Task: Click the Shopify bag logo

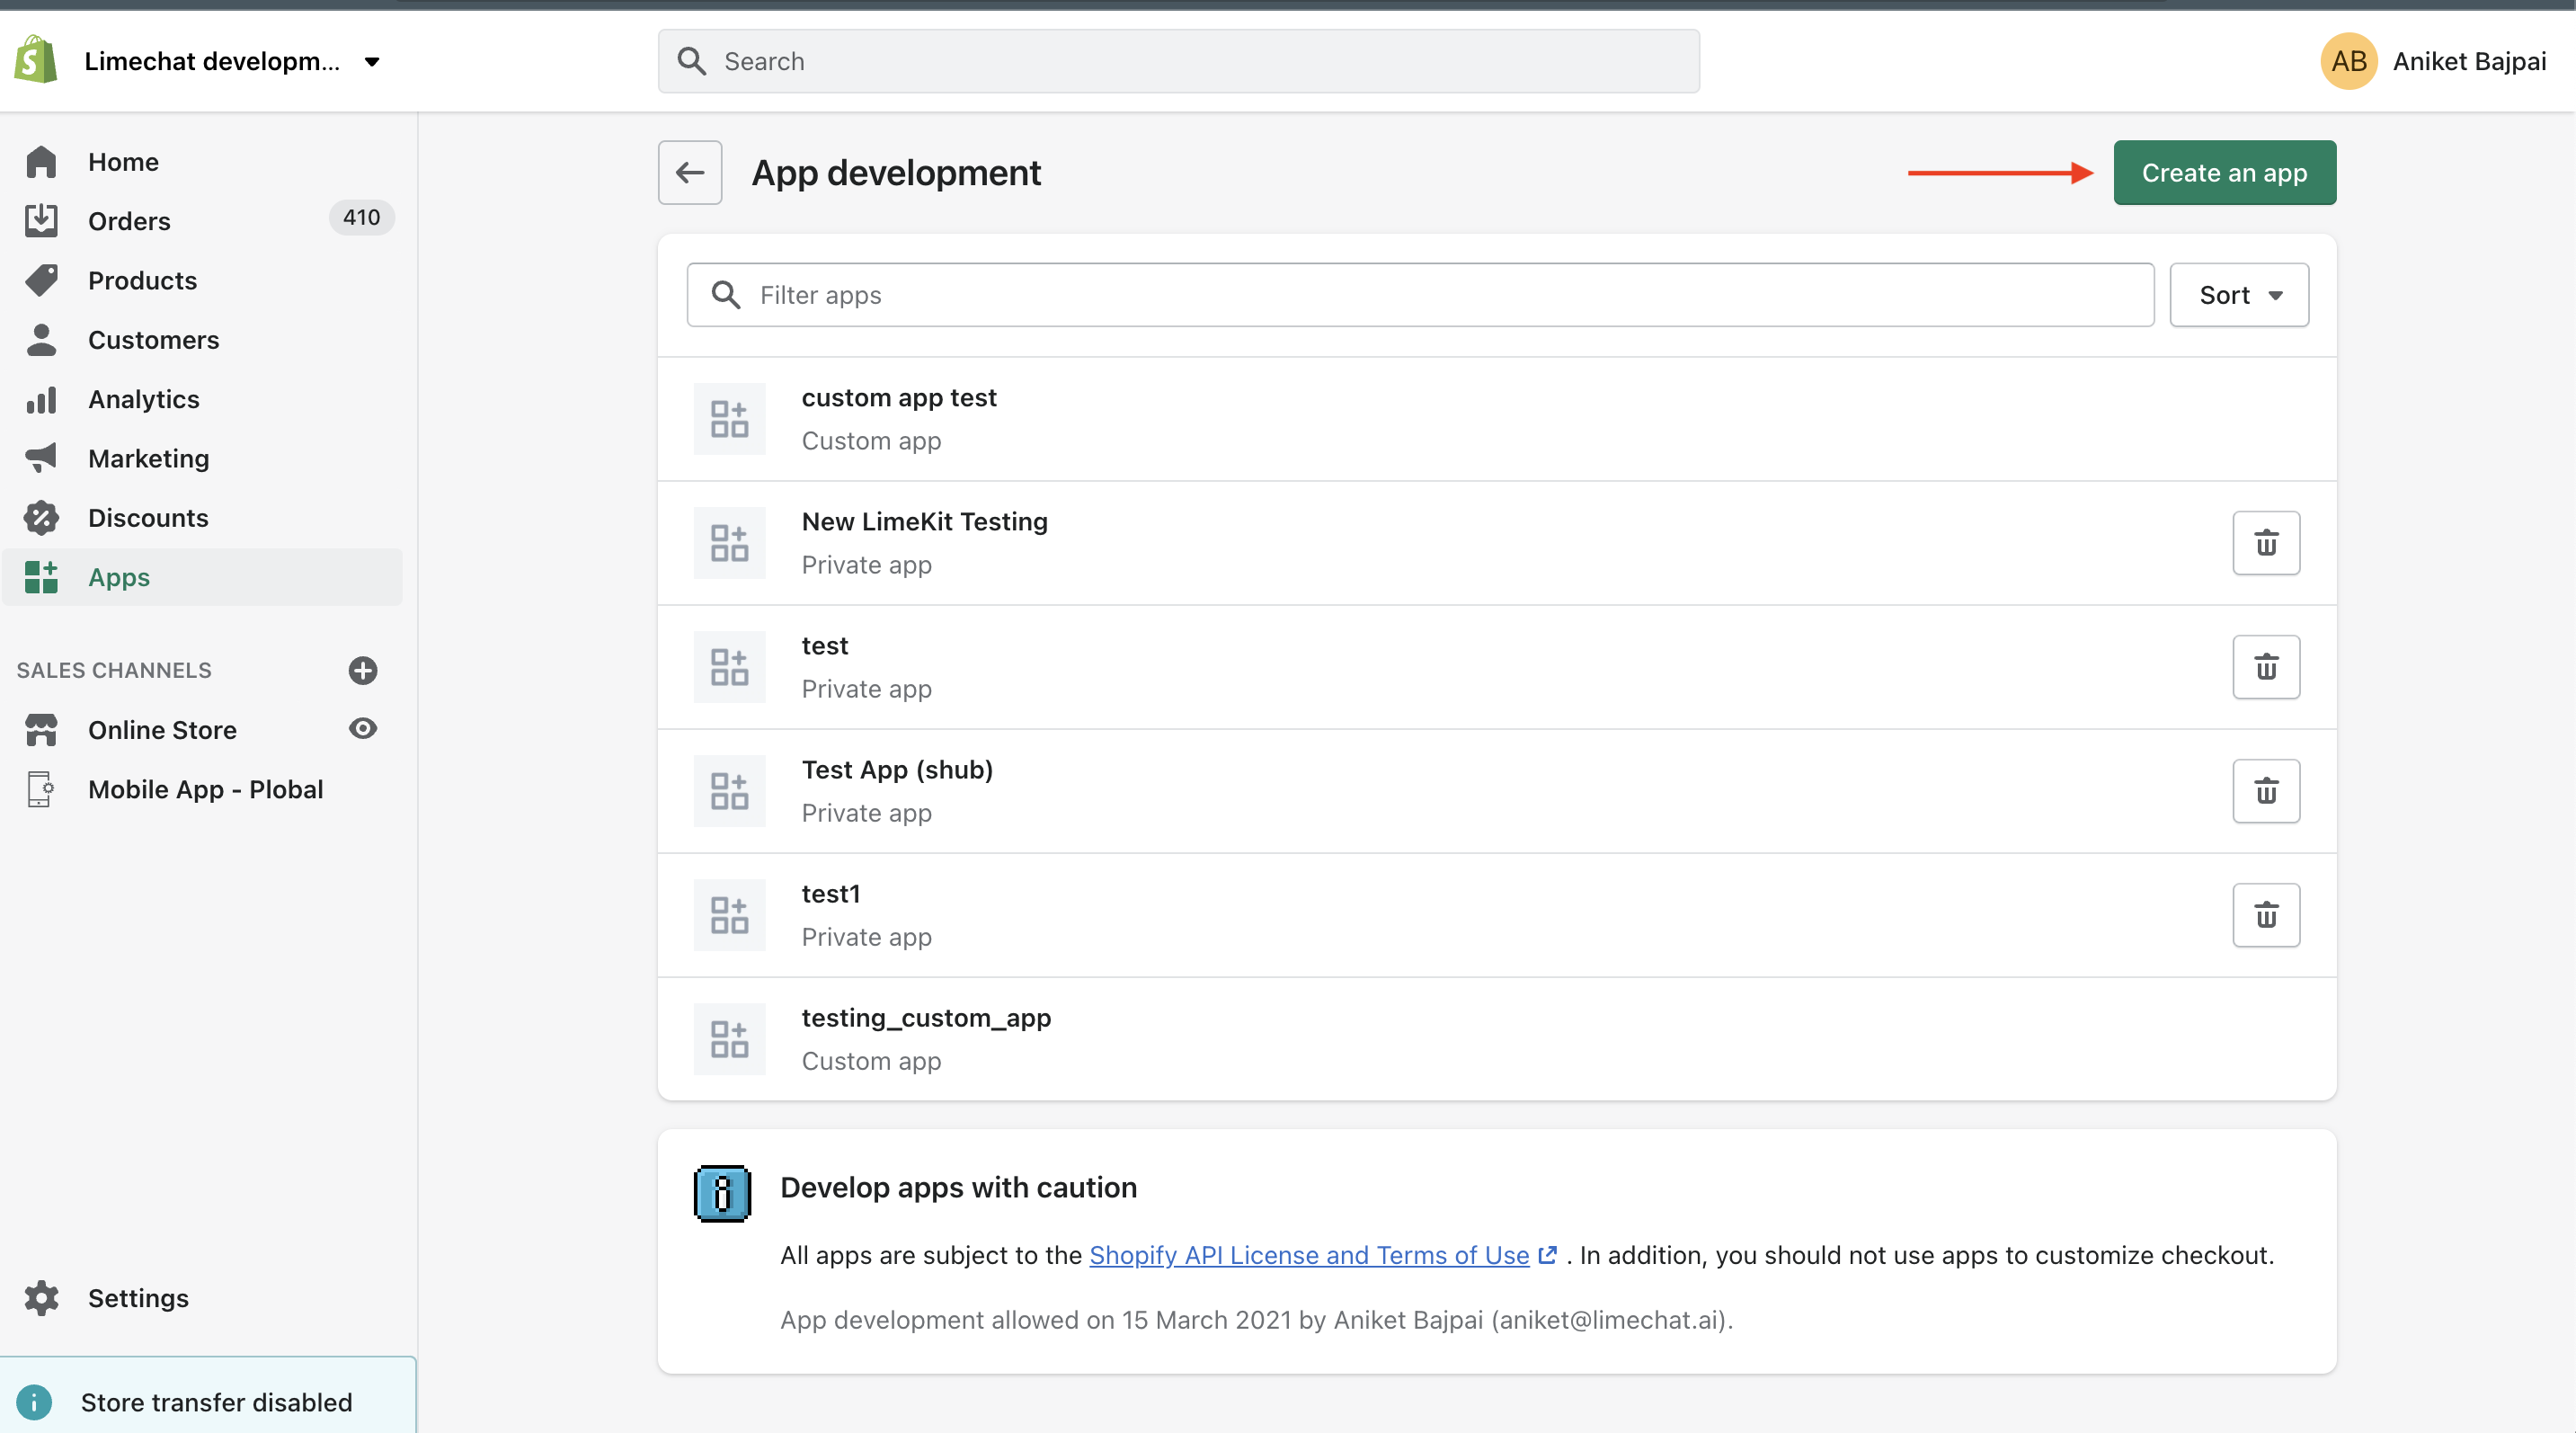Action: [36, 61]
